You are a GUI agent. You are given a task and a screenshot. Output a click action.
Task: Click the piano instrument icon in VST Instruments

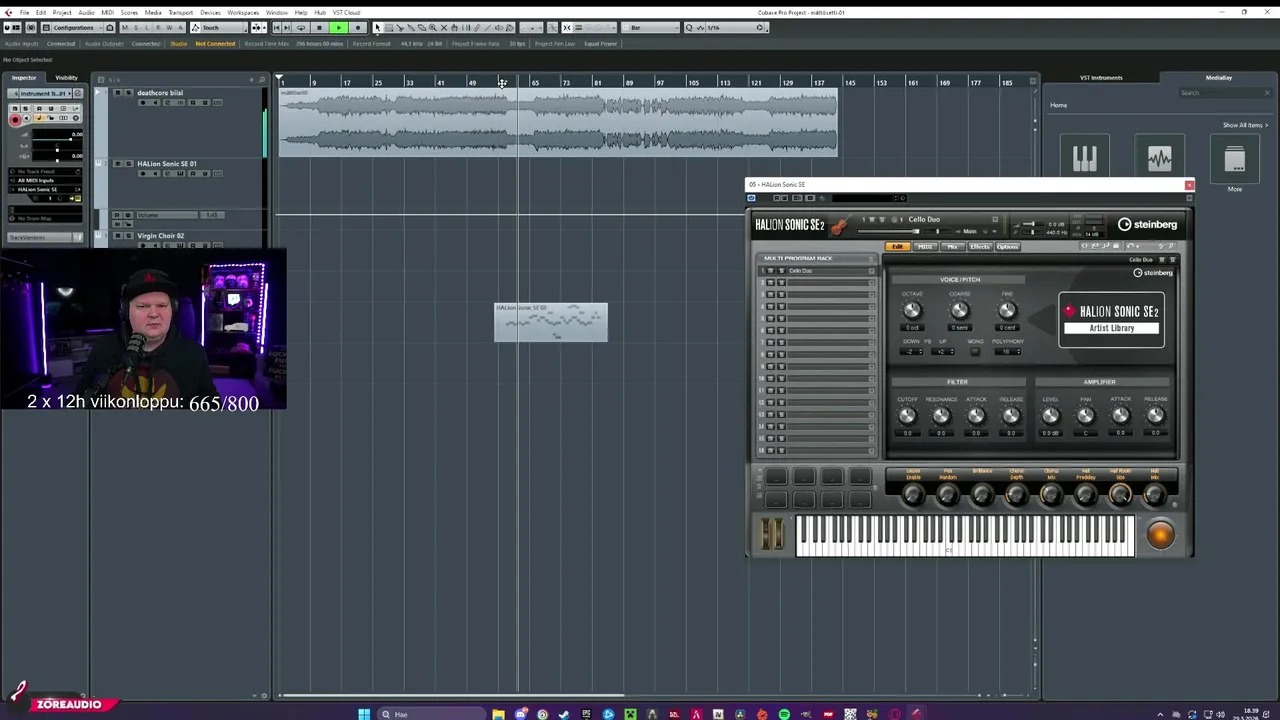point(1085,158)
